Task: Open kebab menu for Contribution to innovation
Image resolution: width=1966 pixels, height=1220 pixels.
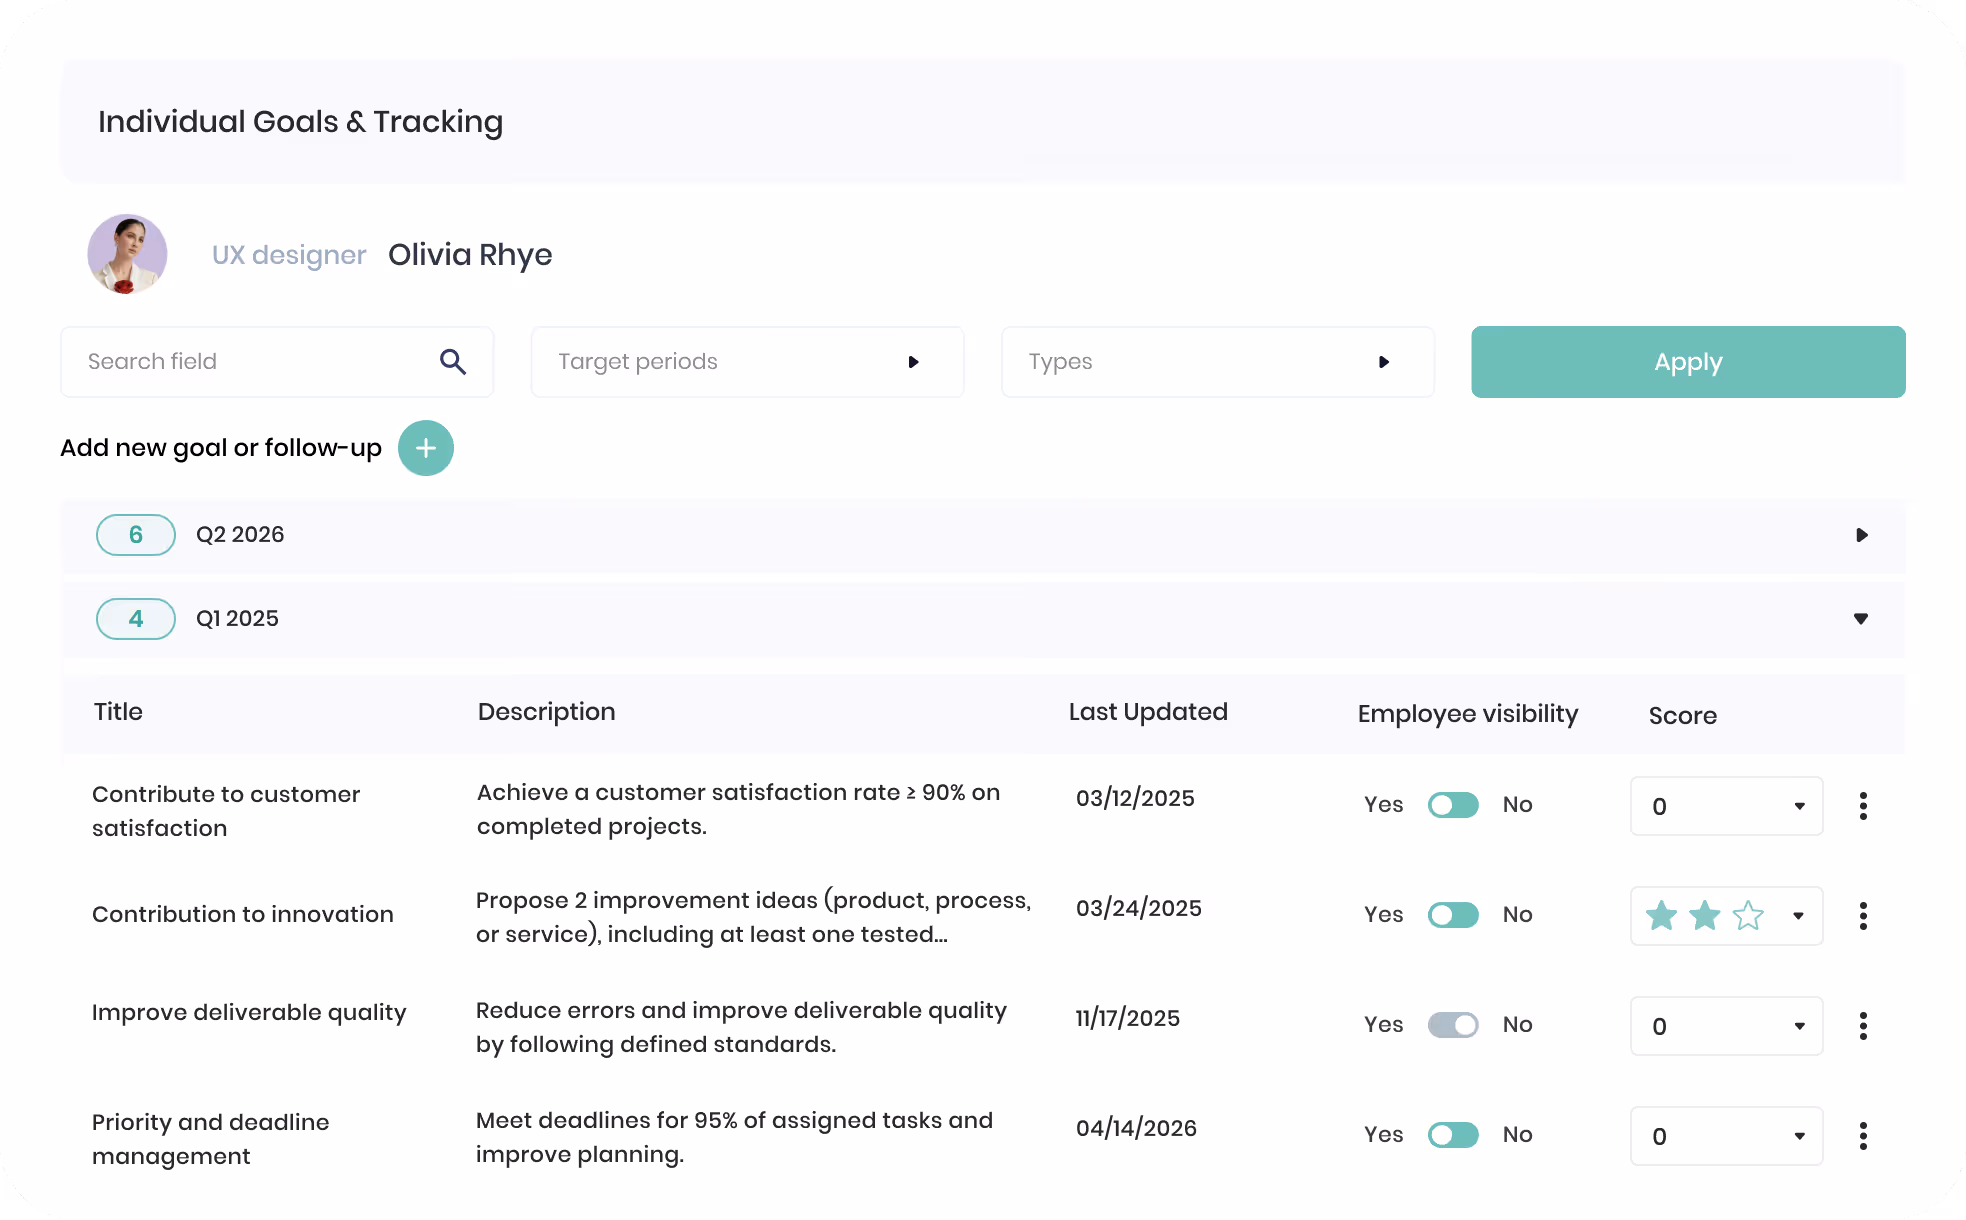Action: coord(1863,916)
